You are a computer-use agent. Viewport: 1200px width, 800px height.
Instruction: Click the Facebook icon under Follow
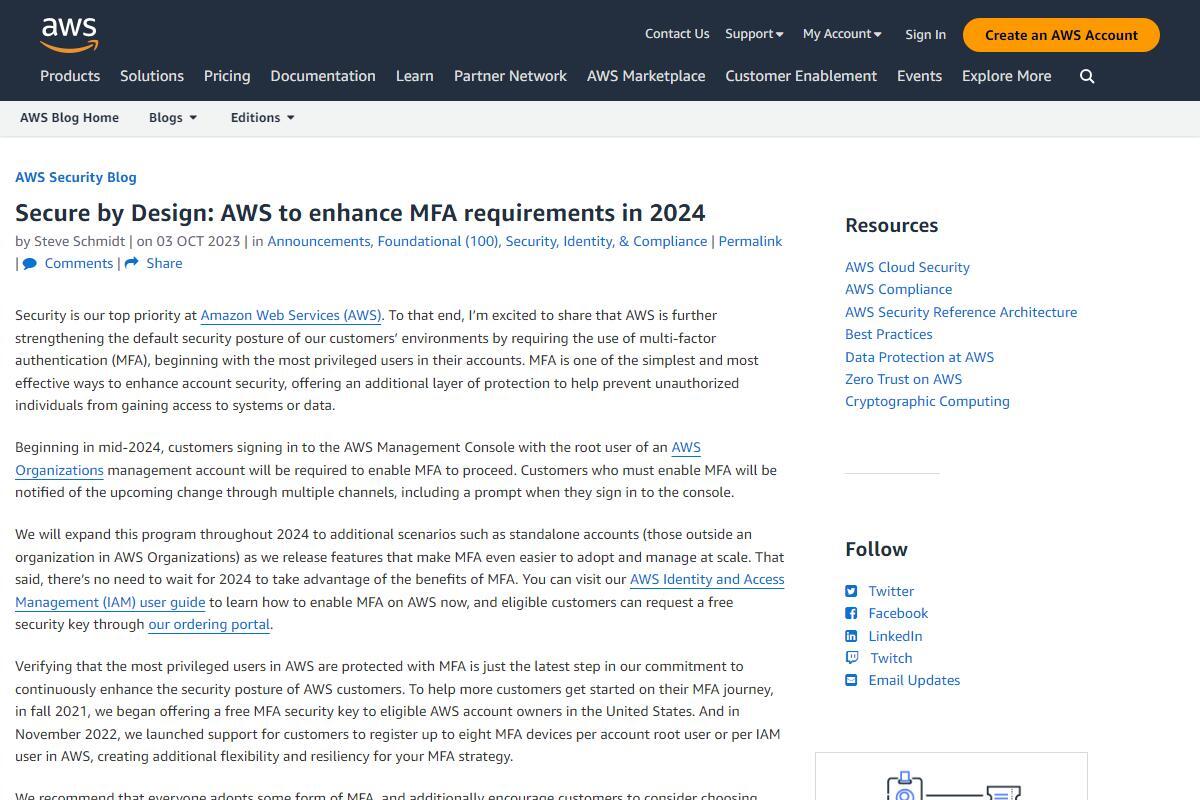(851, 613)
